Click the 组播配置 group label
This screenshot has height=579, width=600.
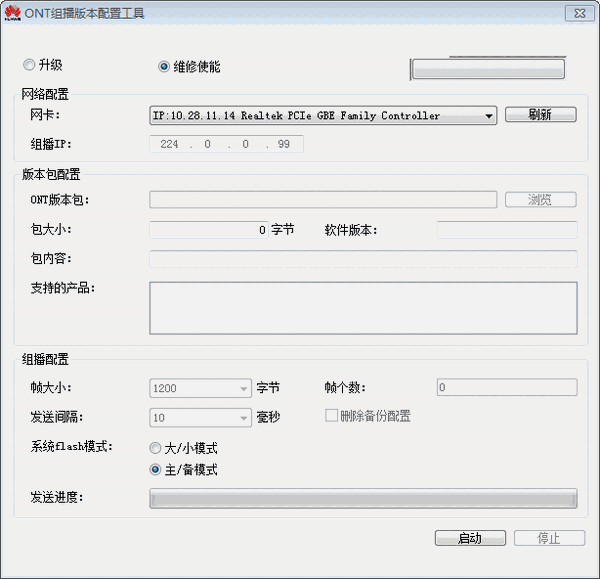click(x=45, y=359)
